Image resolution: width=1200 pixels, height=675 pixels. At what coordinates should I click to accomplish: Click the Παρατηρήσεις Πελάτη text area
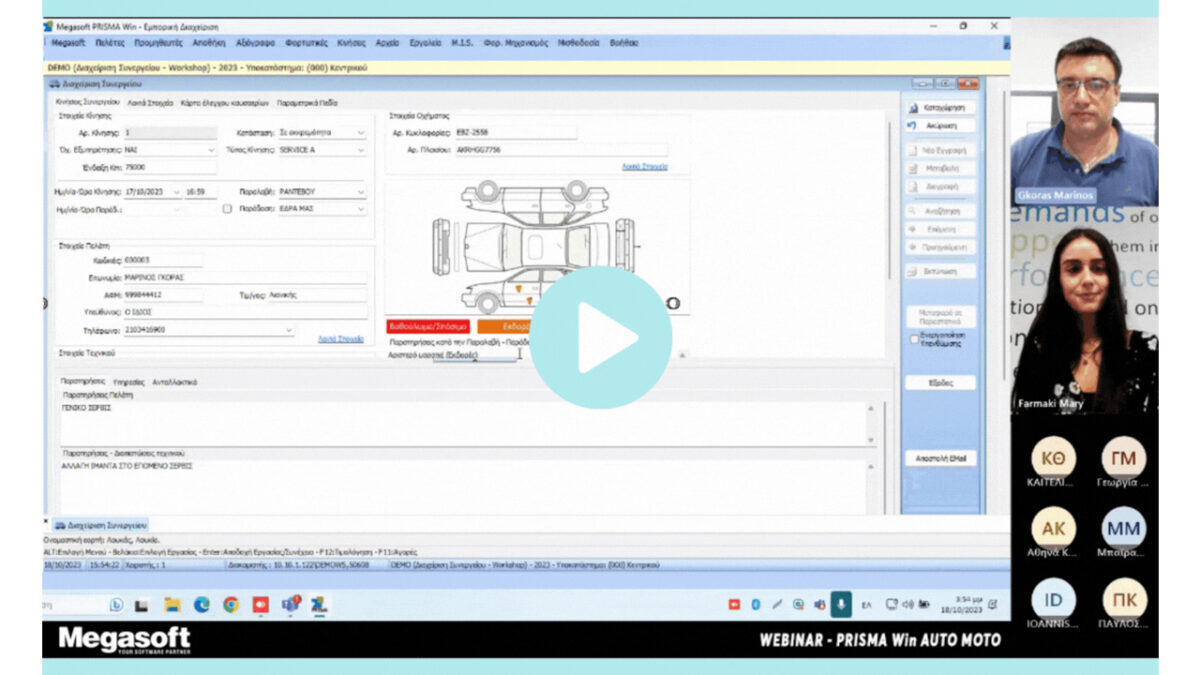(x=464, y=423)
